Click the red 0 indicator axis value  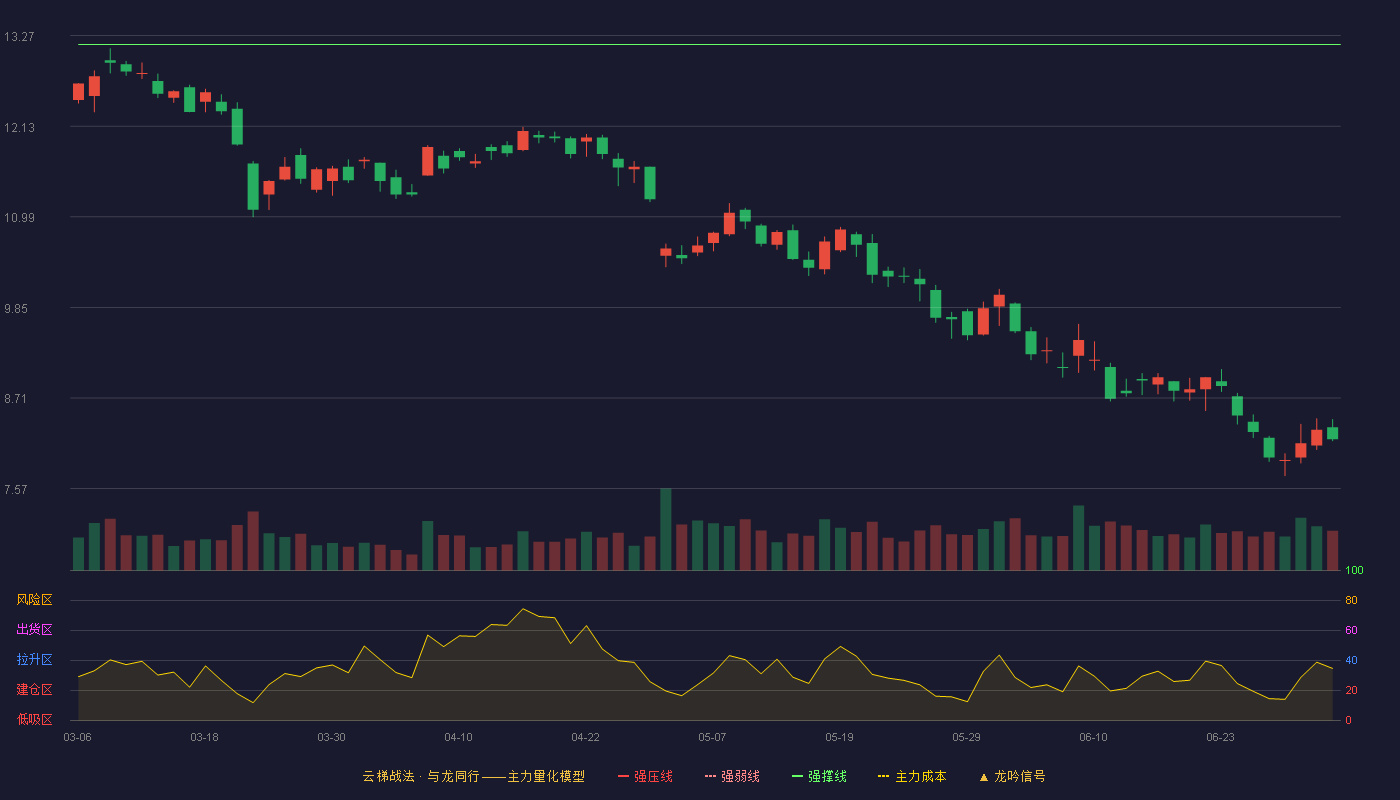pos(1348,720)
